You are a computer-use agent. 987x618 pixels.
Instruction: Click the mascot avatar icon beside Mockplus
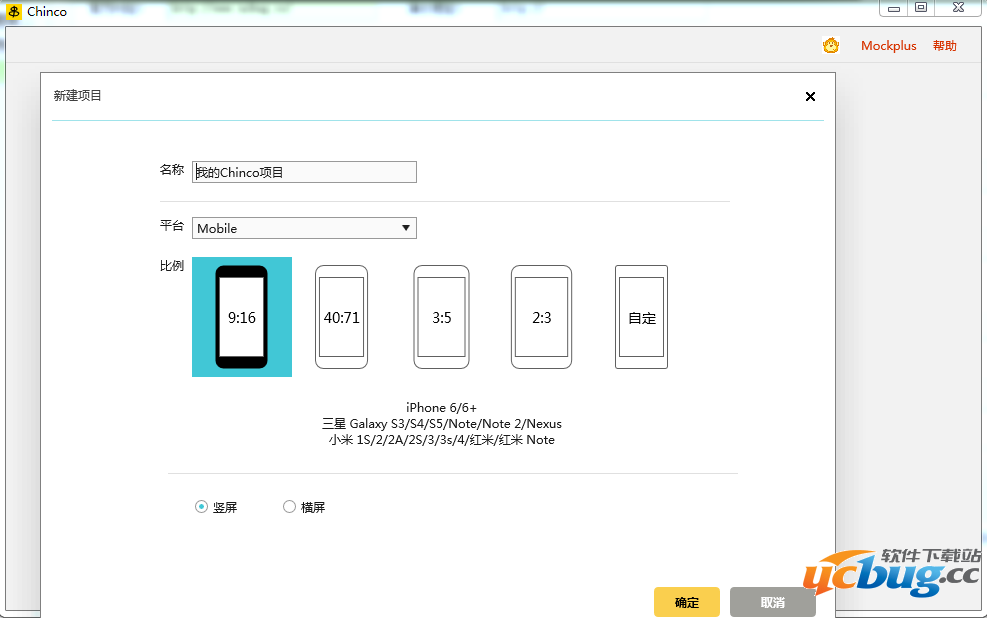(x=831, y=45)
